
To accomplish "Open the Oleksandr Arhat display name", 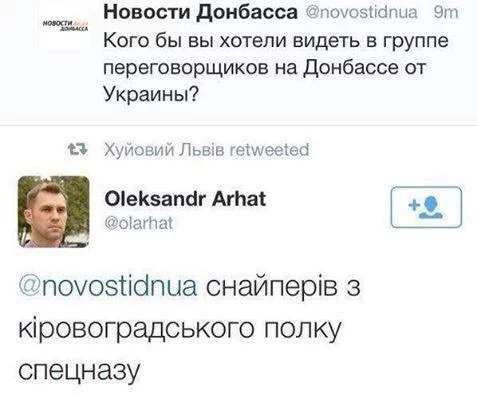I will tap(185, 199).
